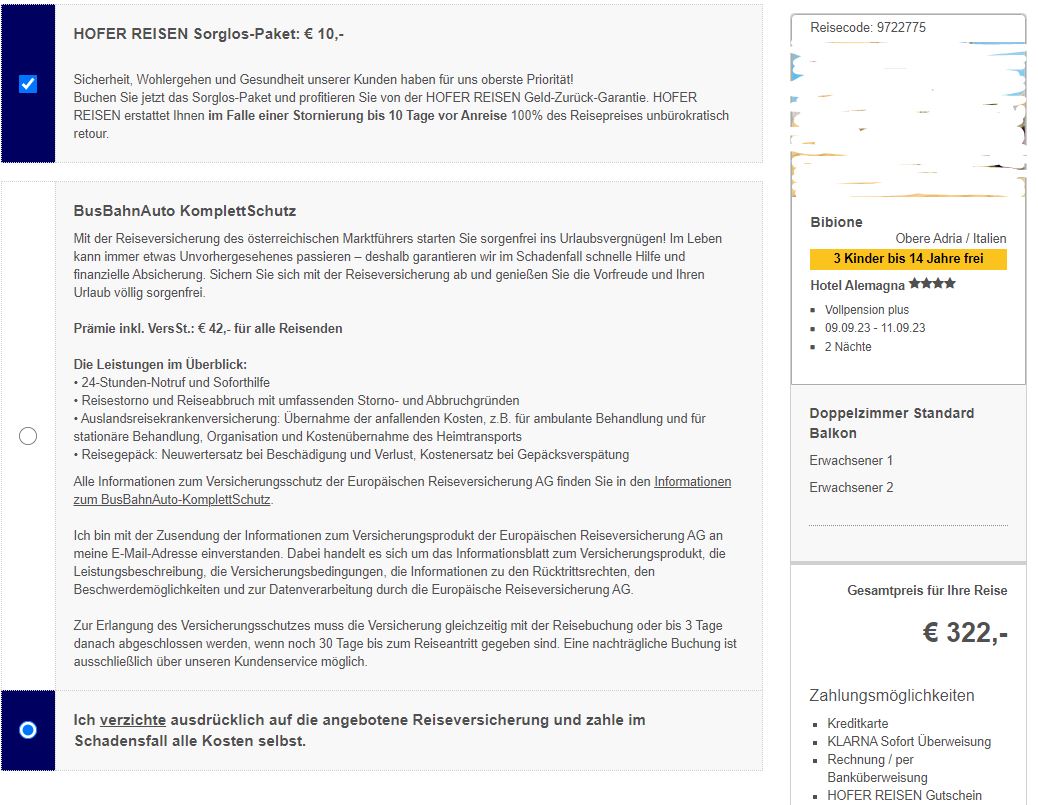Click the 'Erwachsener 1' entry
Viewport: 1038px width, 805px height.
point(851,461)
